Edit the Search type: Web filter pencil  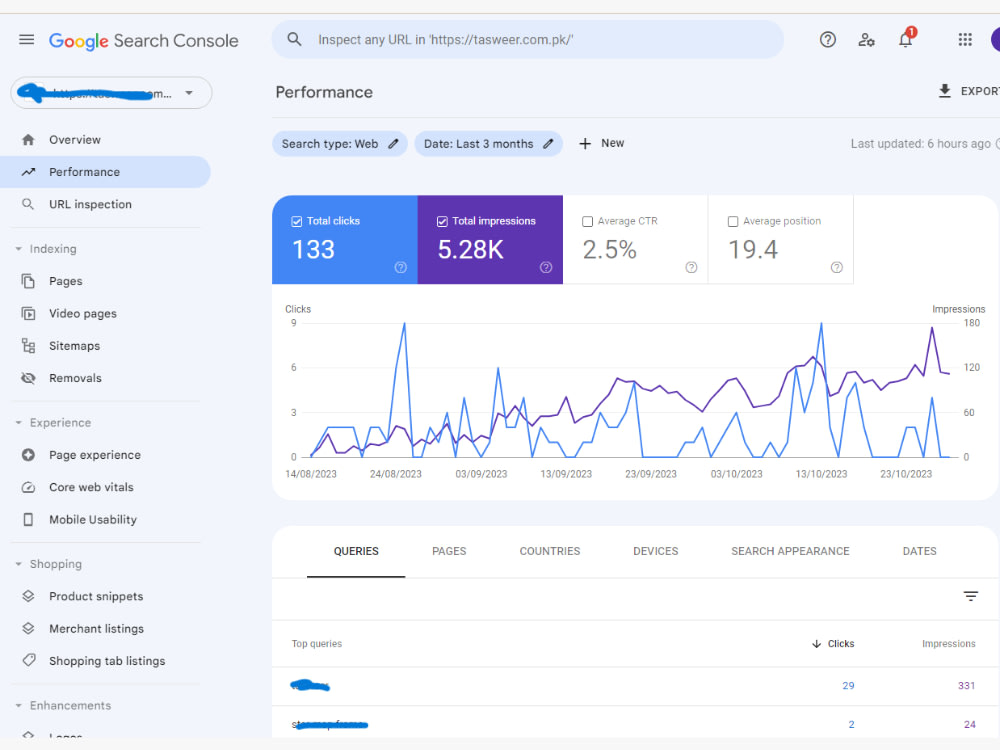point(393,144)
